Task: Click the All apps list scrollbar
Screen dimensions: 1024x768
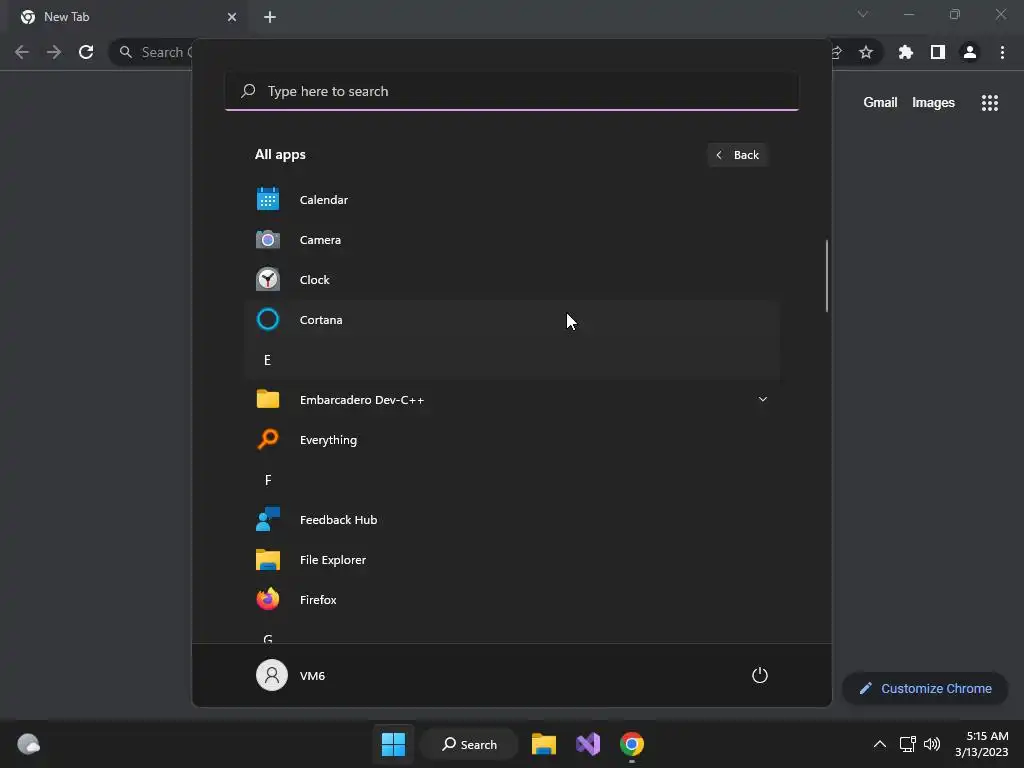Action: (827, 276)
